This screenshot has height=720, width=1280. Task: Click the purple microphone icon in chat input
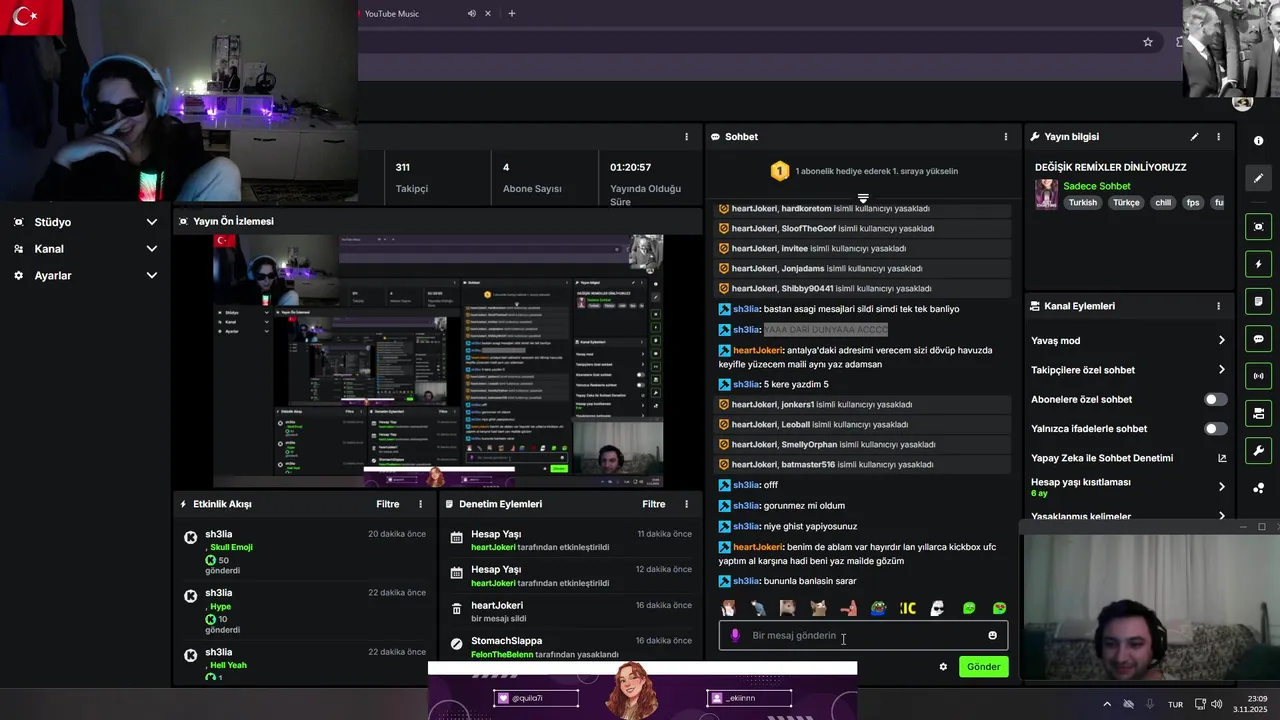pyautogui.click(x=735, y=635)
